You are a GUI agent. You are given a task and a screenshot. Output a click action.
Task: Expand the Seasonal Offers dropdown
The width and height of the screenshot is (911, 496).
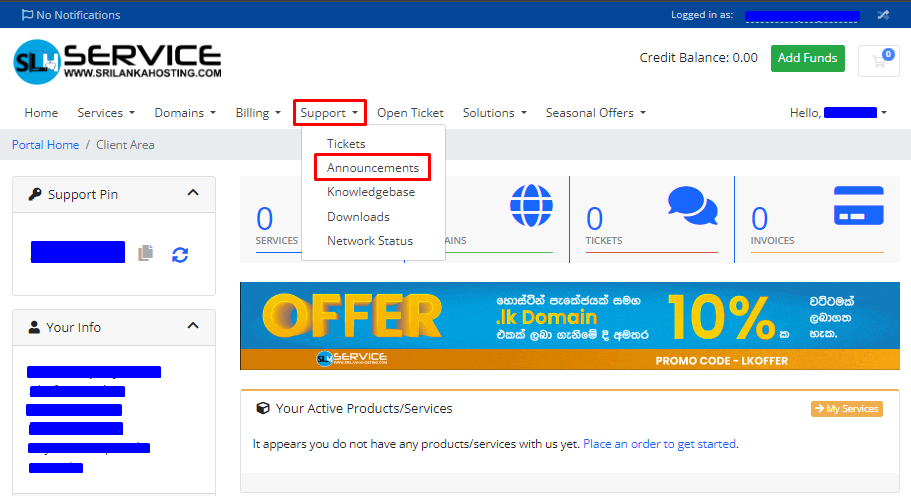pos(595,113)
